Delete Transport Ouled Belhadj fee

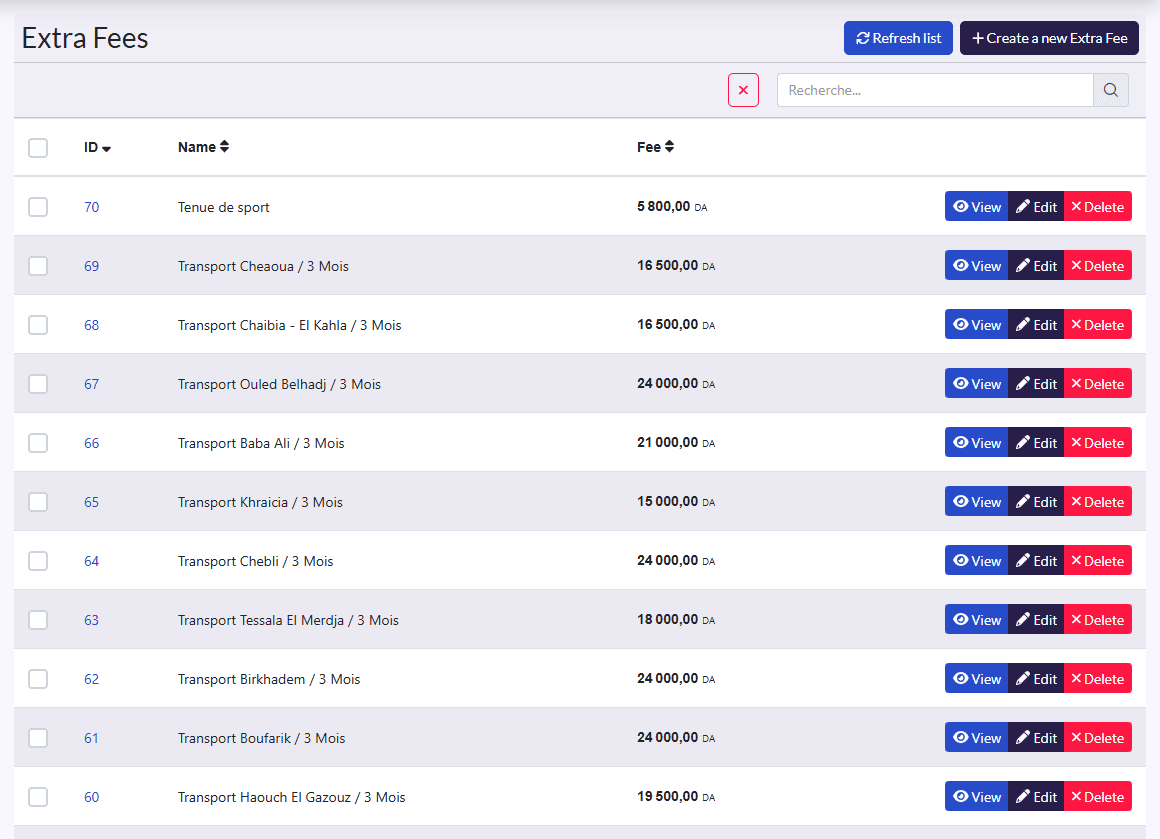coord(1098,383)
